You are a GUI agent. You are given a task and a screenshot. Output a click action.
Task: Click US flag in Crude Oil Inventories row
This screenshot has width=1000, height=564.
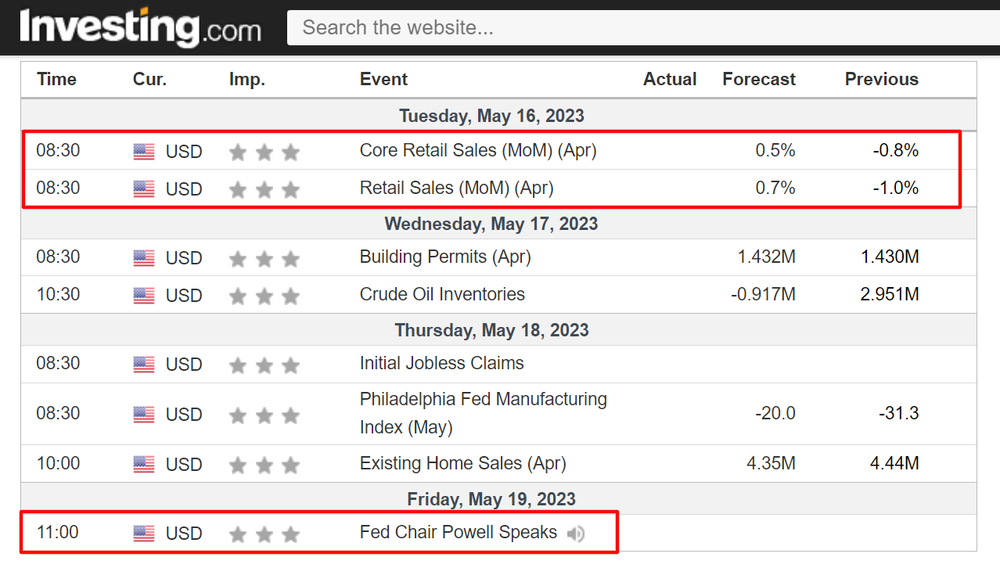point(144,295)
